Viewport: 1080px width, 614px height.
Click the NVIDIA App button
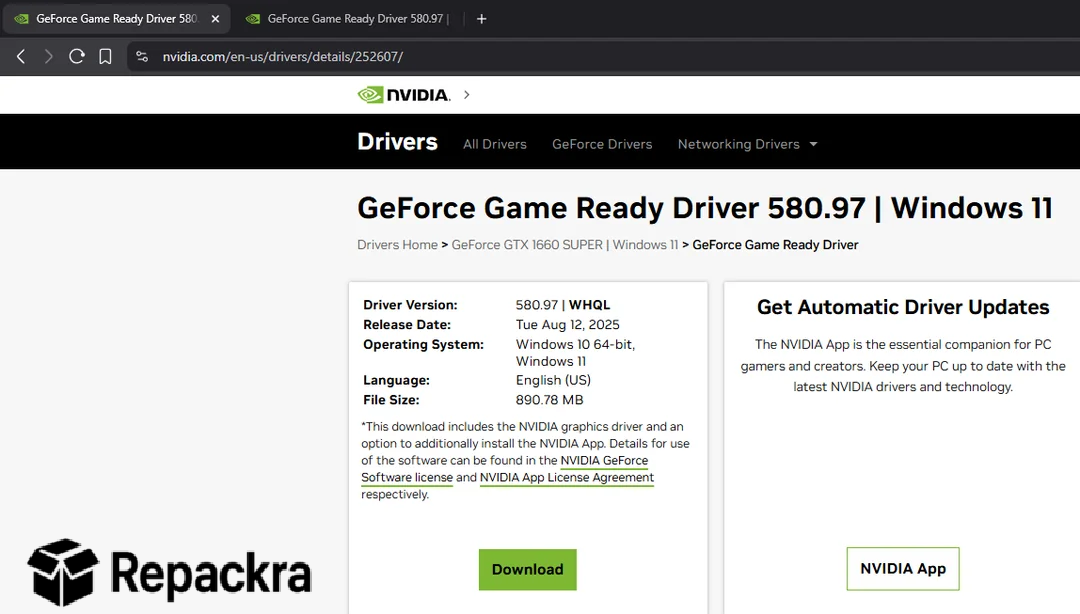tap(903, 569)
